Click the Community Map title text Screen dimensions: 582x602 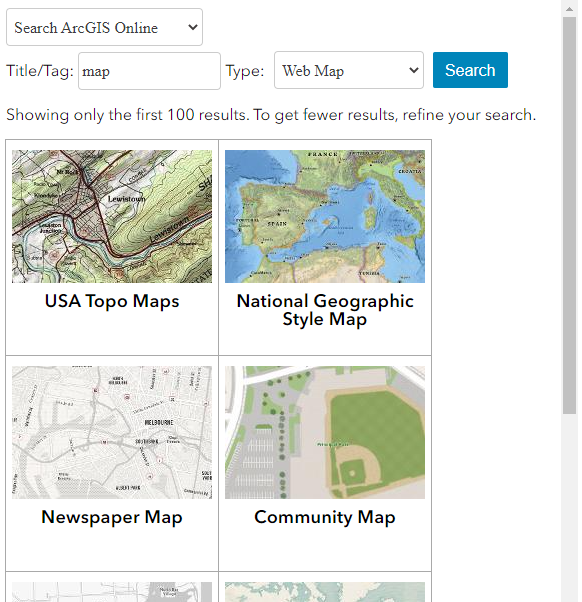click(x=325, y=517)
